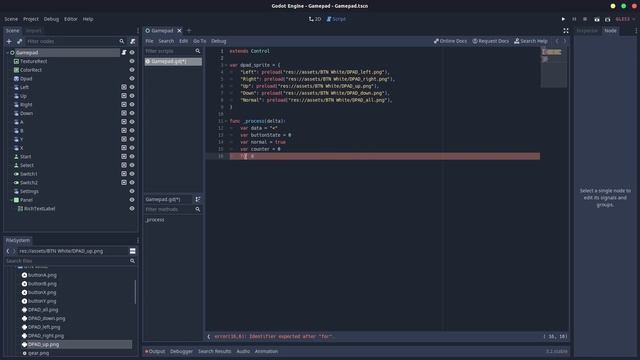Click the script minimap
Image resolution: width=640 pixels, height=360 pixels.
tap(553, 67)
